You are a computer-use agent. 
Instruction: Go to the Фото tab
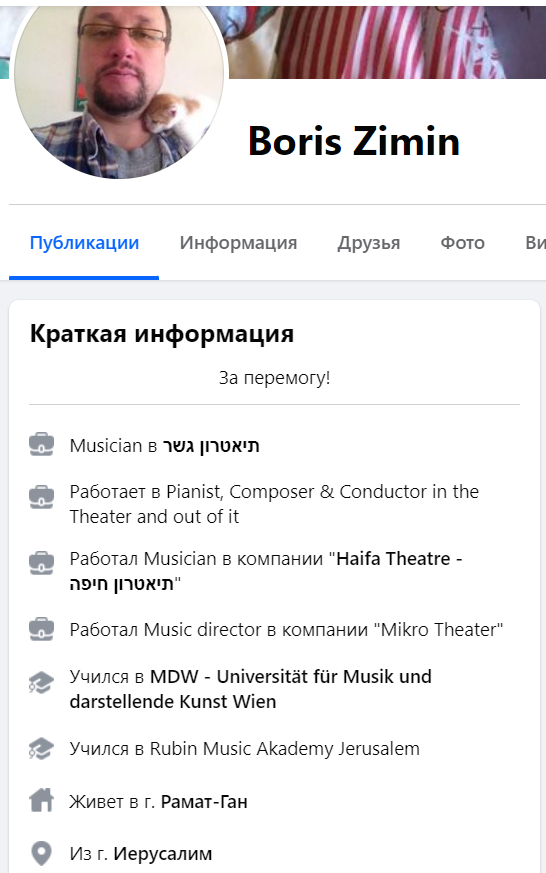(463, 243)
